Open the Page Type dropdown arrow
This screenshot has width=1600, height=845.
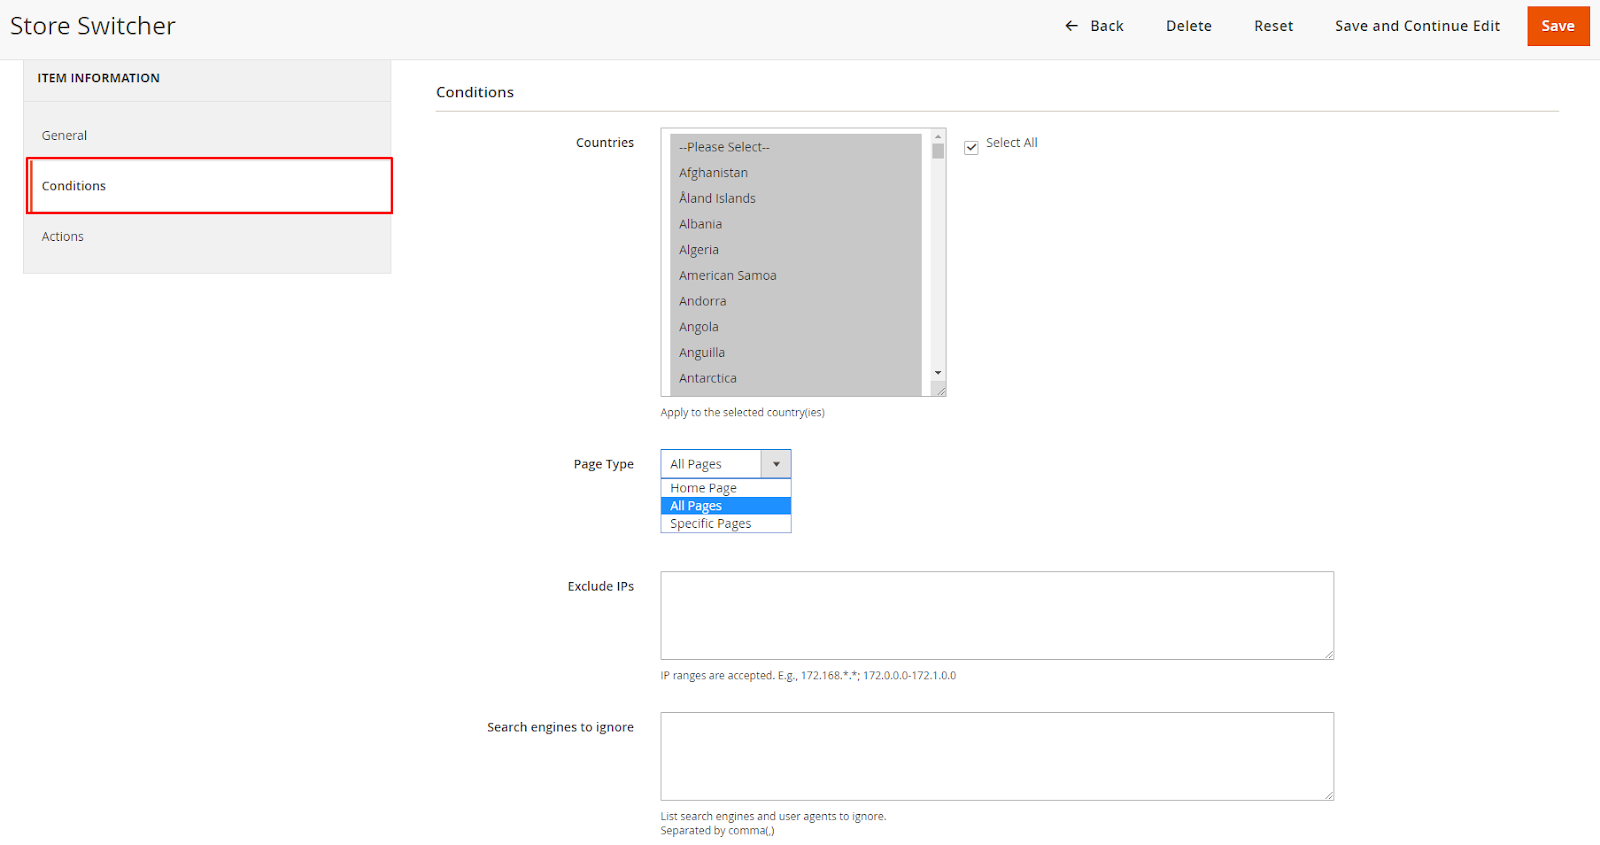(776, 464)
